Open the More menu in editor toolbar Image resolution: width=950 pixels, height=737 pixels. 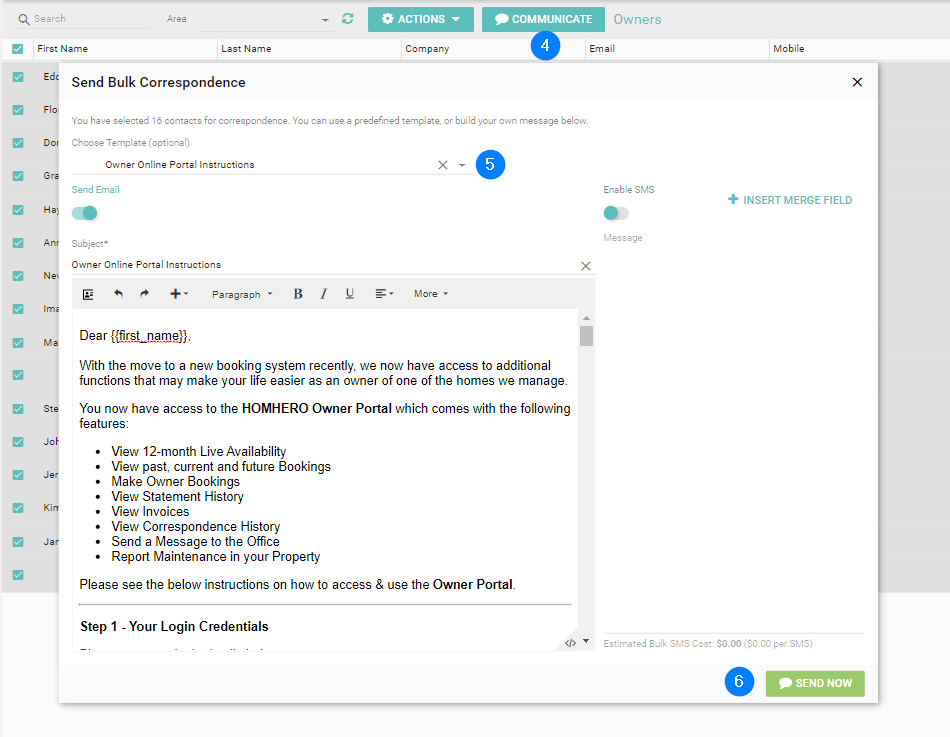pyautogui.click(x=430, y=294)
